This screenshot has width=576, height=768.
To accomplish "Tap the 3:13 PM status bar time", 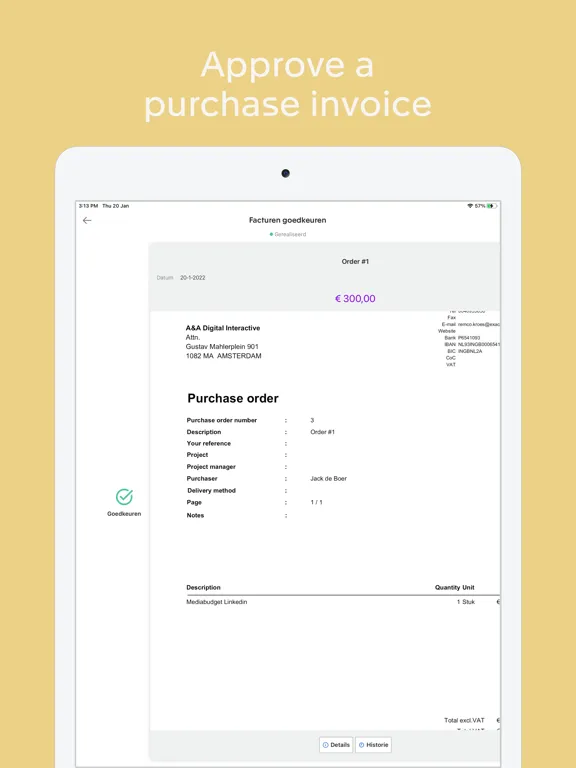I will [88, 206].
